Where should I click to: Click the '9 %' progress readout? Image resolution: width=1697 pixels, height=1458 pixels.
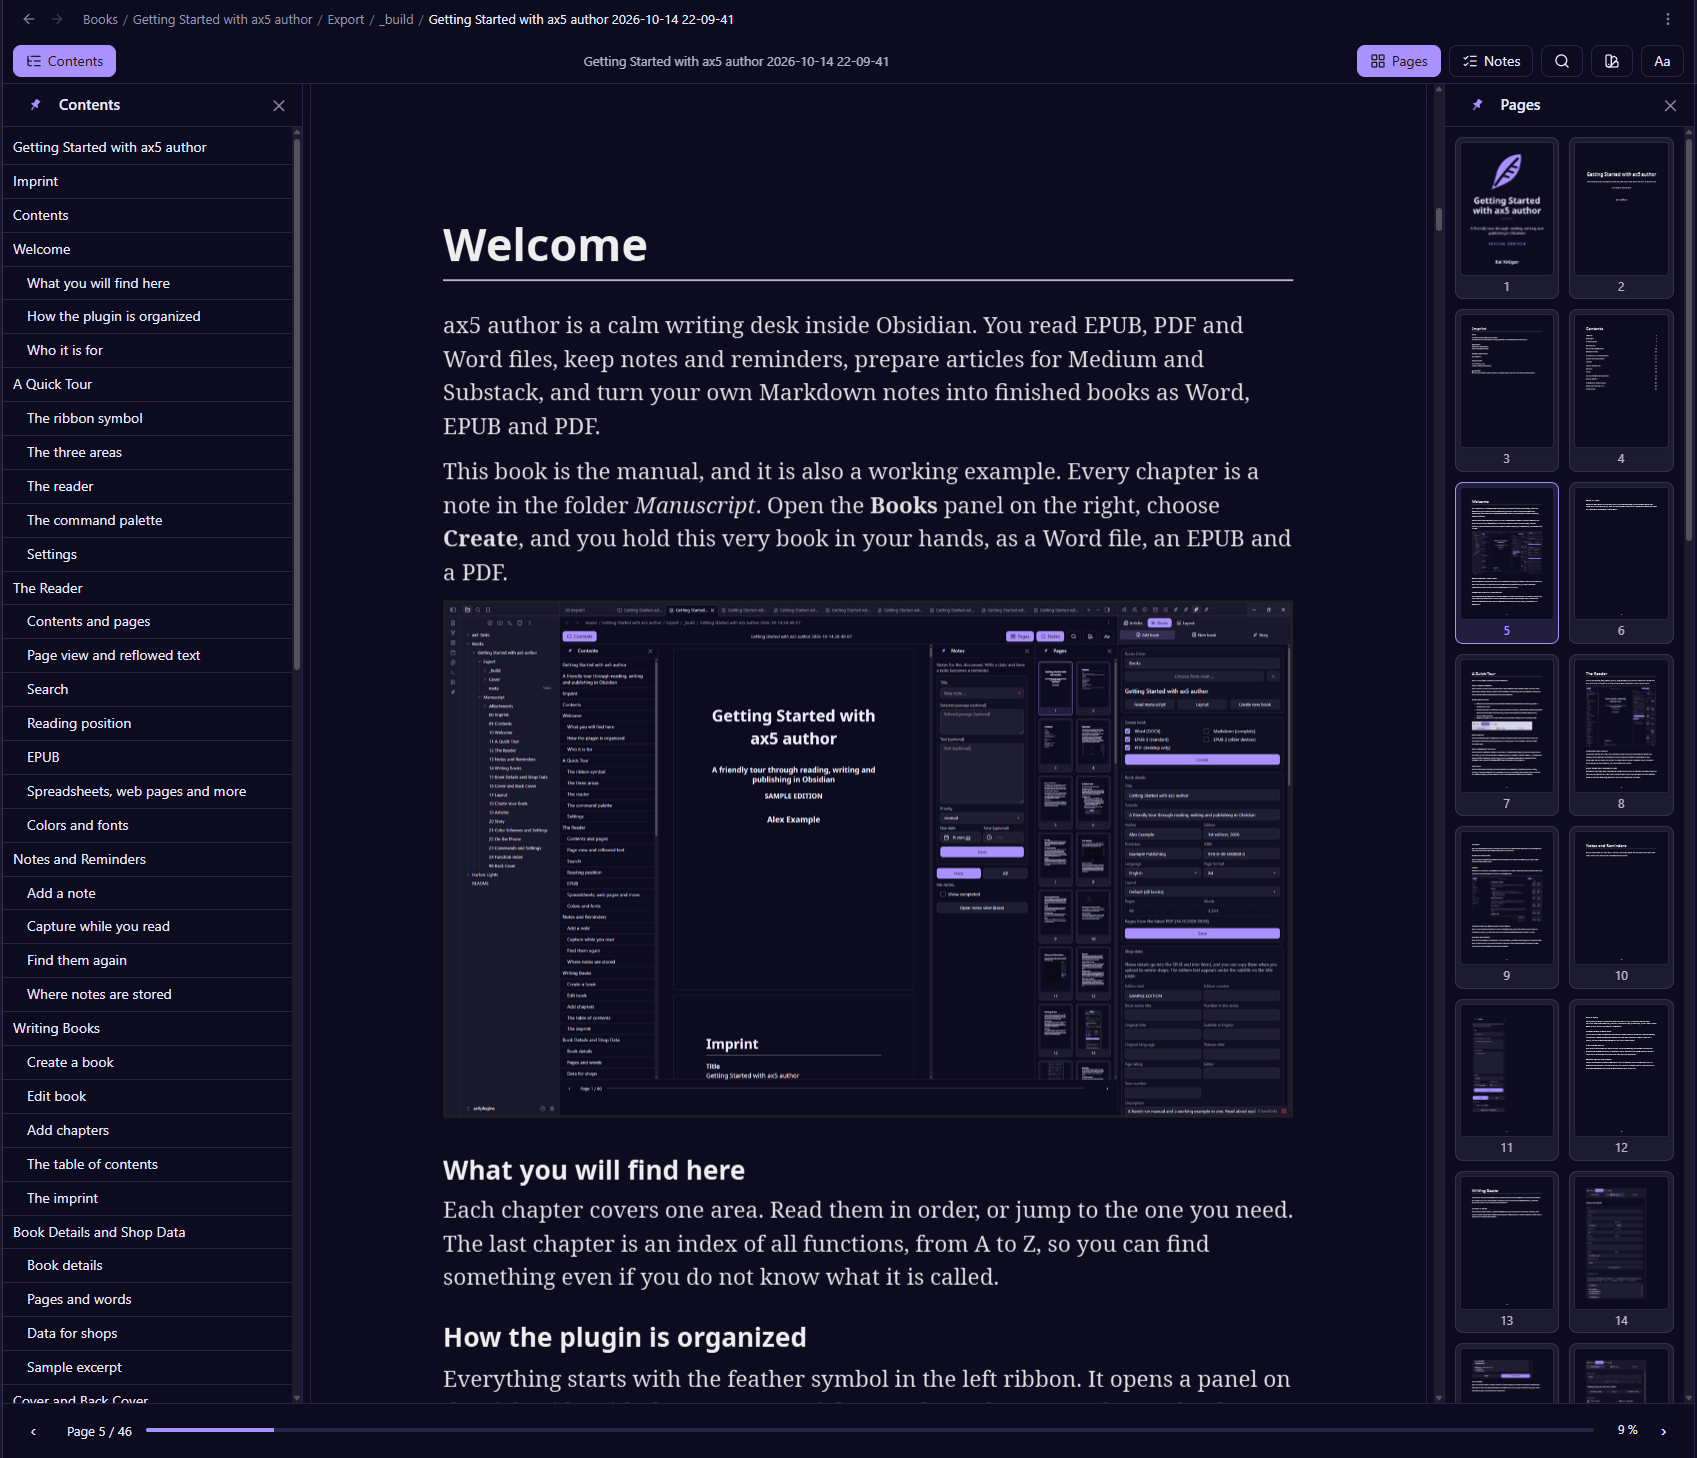pyautogui.click(x=1627, y=1430)
